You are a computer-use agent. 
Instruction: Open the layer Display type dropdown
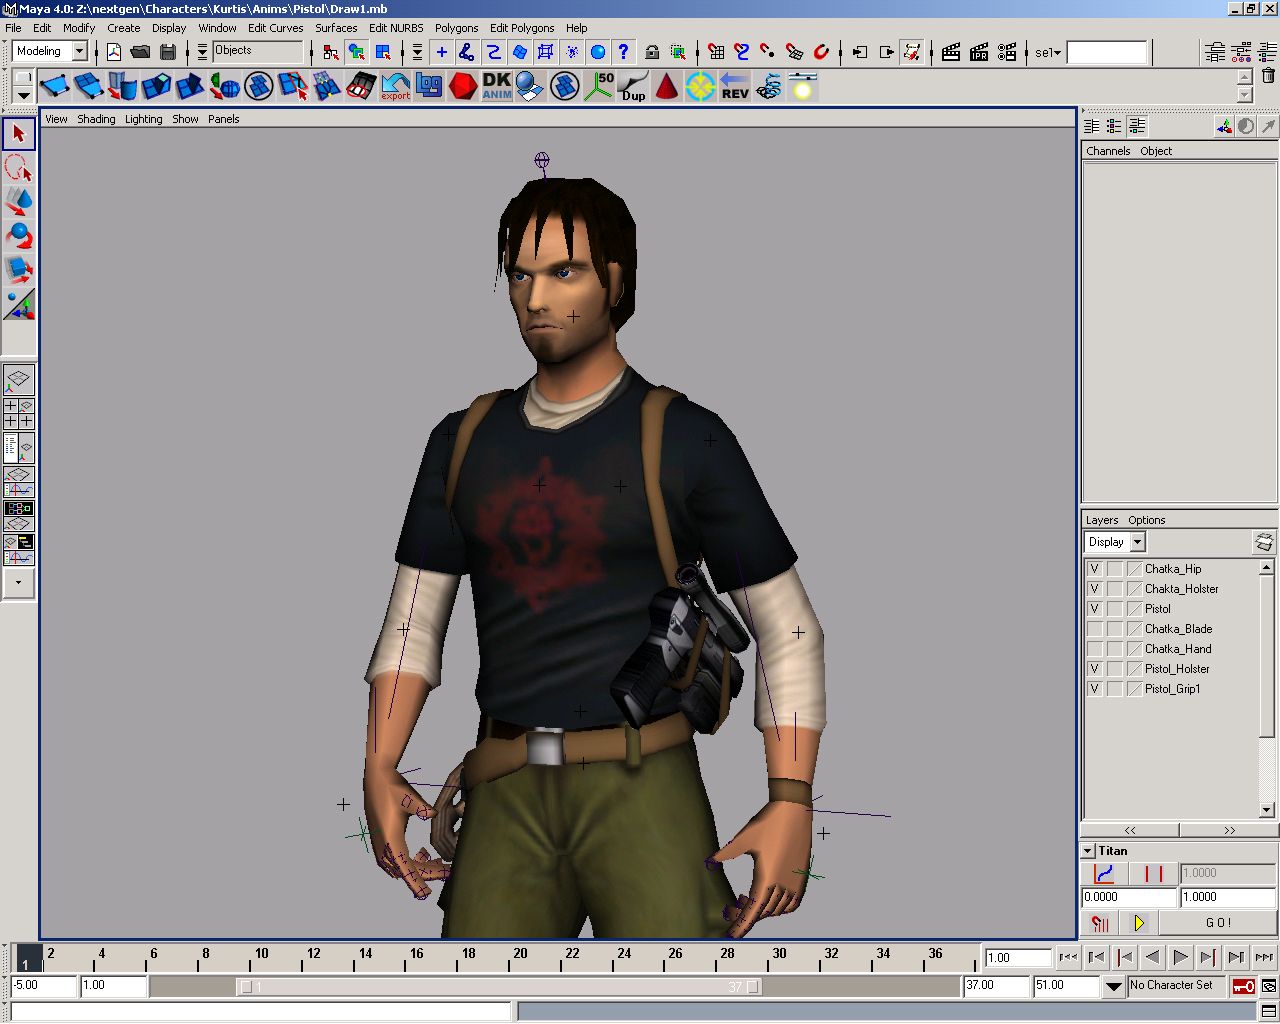[1138, 542]
